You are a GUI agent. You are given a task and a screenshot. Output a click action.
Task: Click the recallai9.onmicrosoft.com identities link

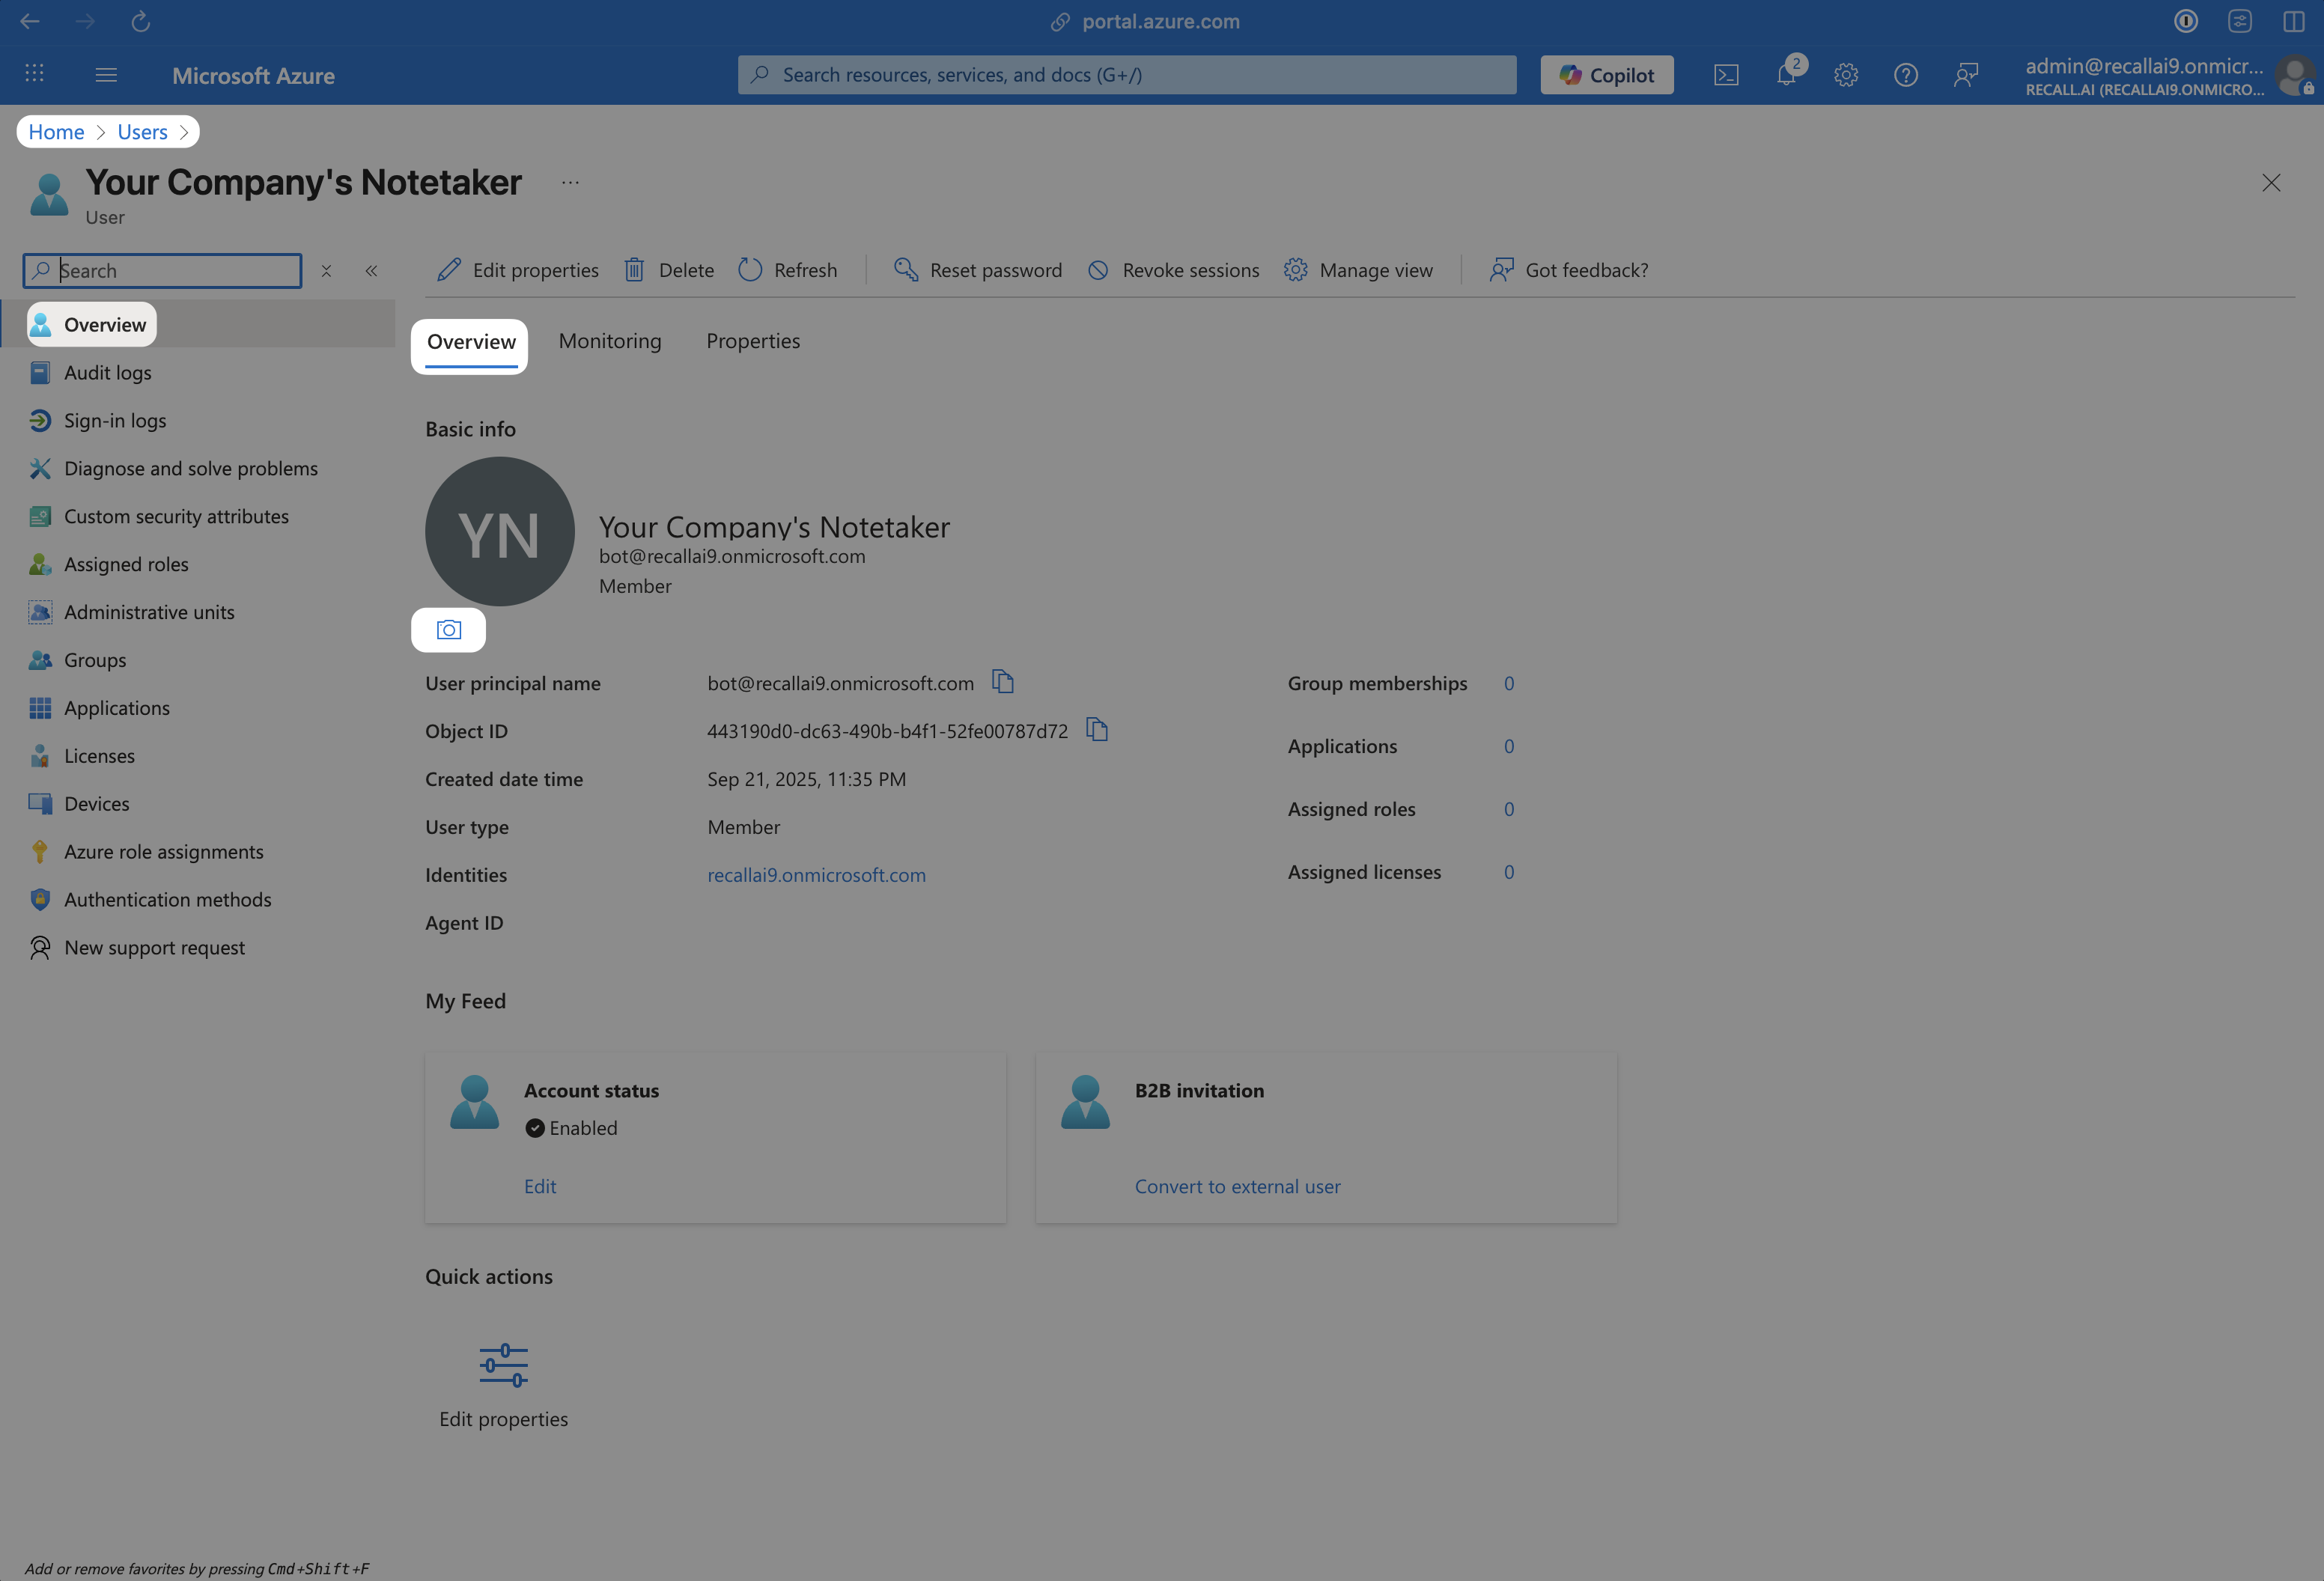816,875
